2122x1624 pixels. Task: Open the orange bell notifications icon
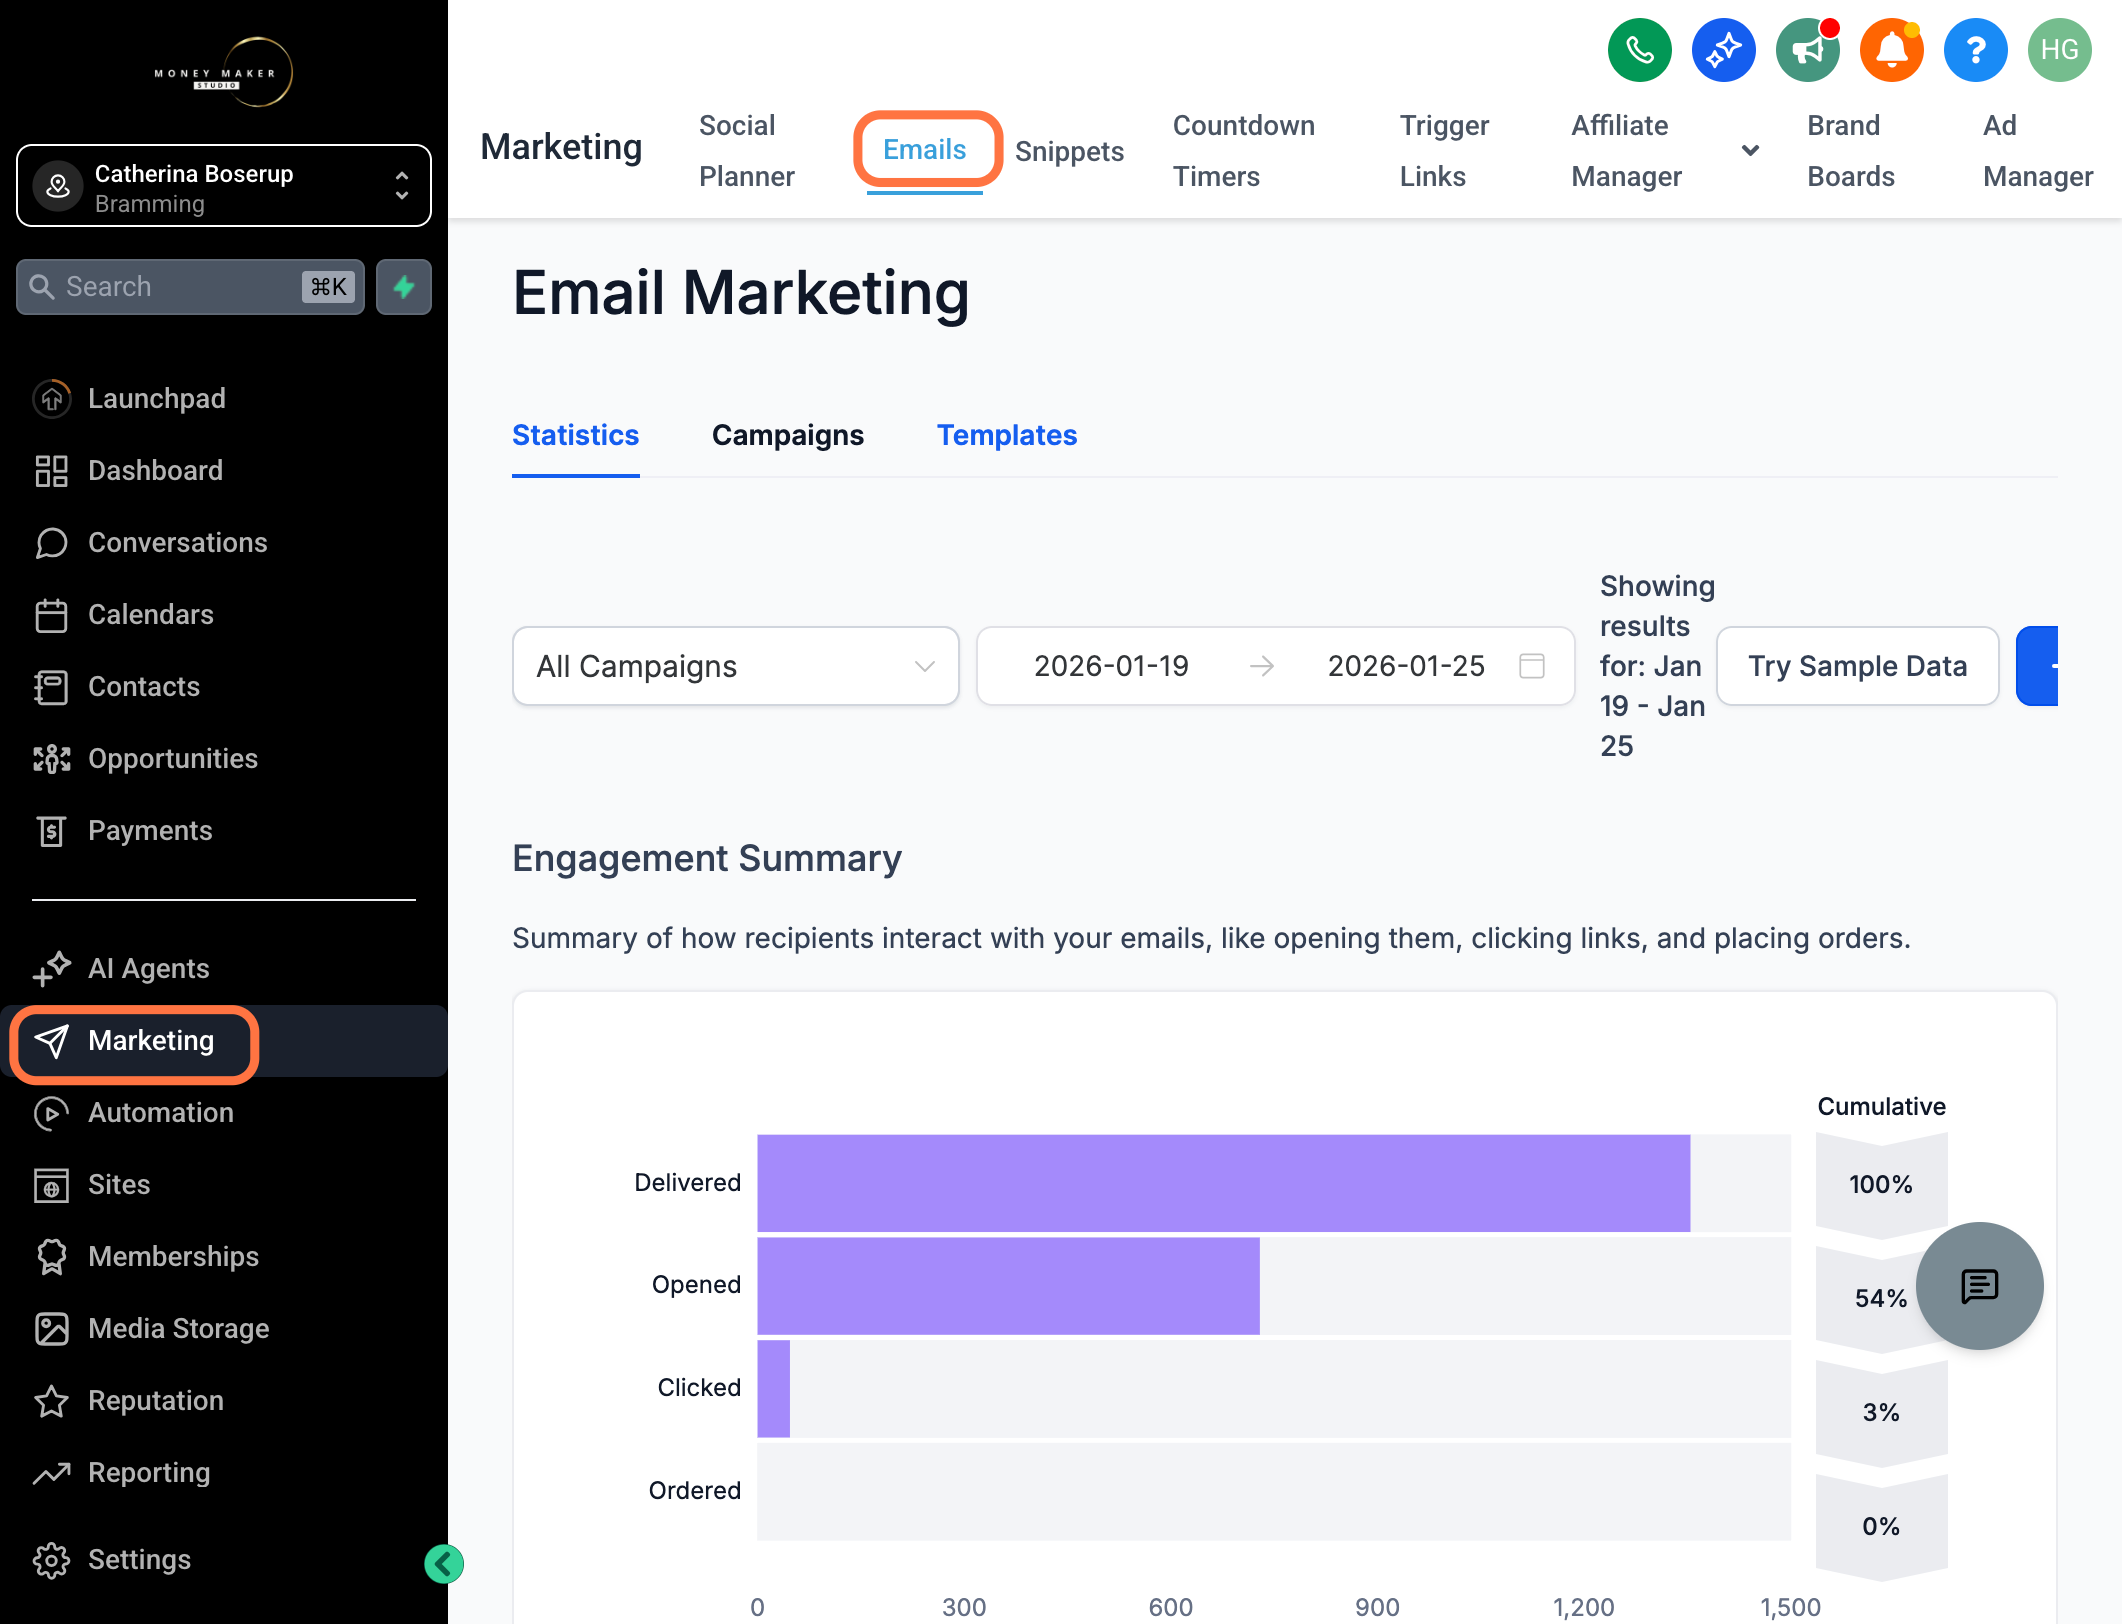coord(1891,50)
